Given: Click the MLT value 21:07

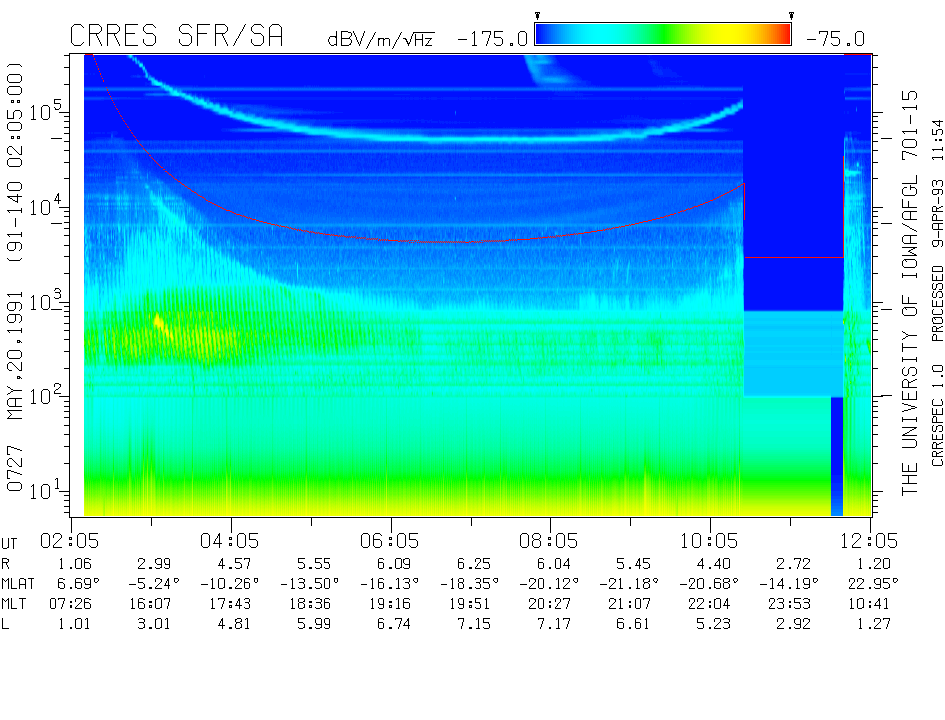Looking at the screenshot, I should coord(629,604).
